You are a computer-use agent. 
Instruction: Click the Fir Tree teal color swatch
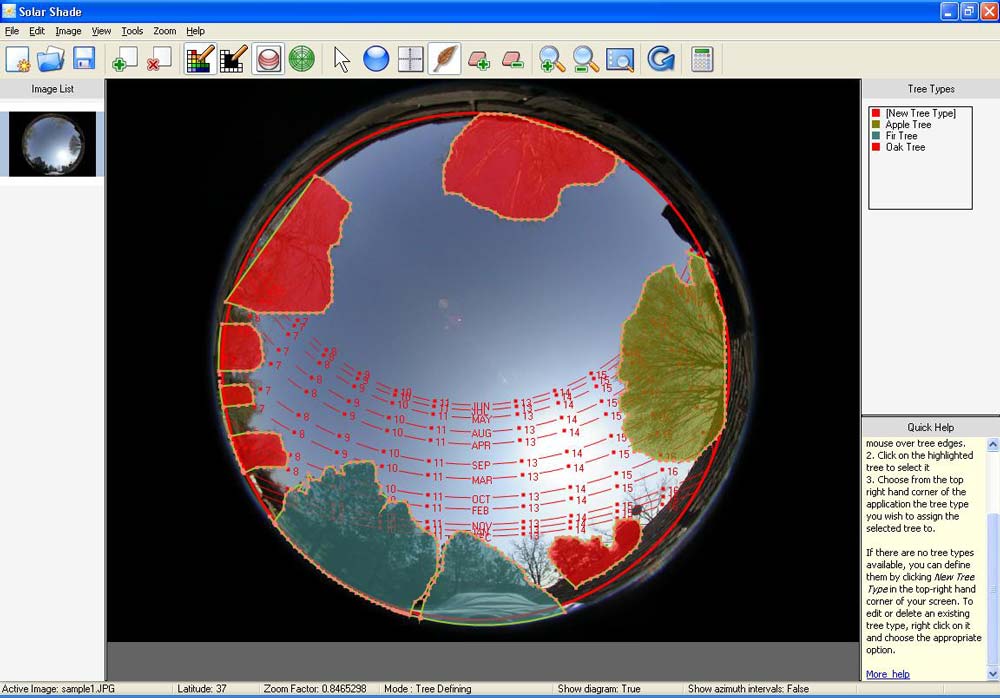(875, 136)
